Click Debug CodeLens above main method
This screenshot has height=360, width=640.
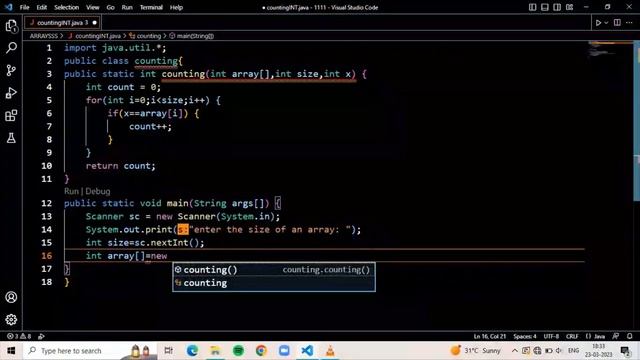point(98,191)
